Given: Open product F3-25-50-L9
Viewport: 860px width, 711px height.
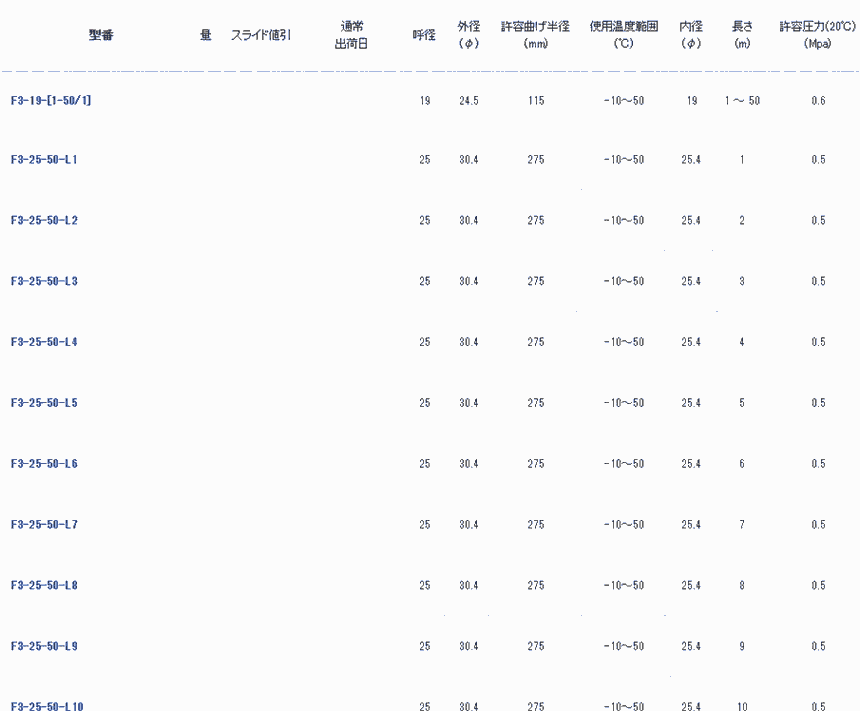Looking at the screenshot, I should (x=44, y=647).
